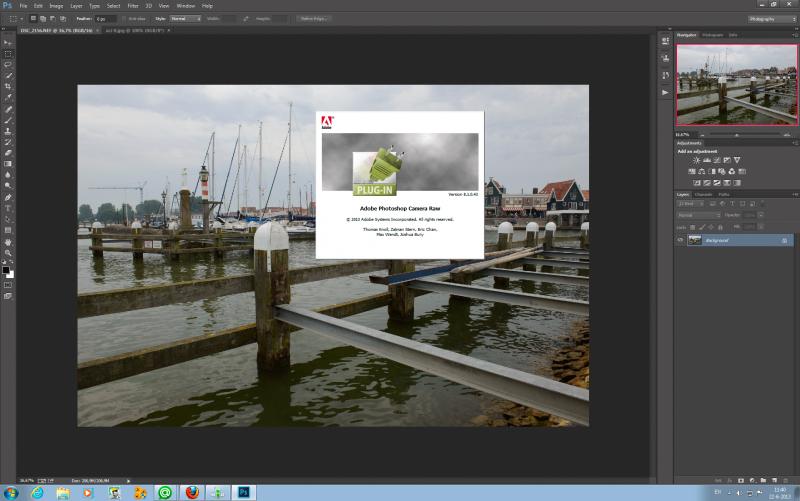The image size is (800, 501).
Task: Select the Lasso tool
Action: pos(8,65)
